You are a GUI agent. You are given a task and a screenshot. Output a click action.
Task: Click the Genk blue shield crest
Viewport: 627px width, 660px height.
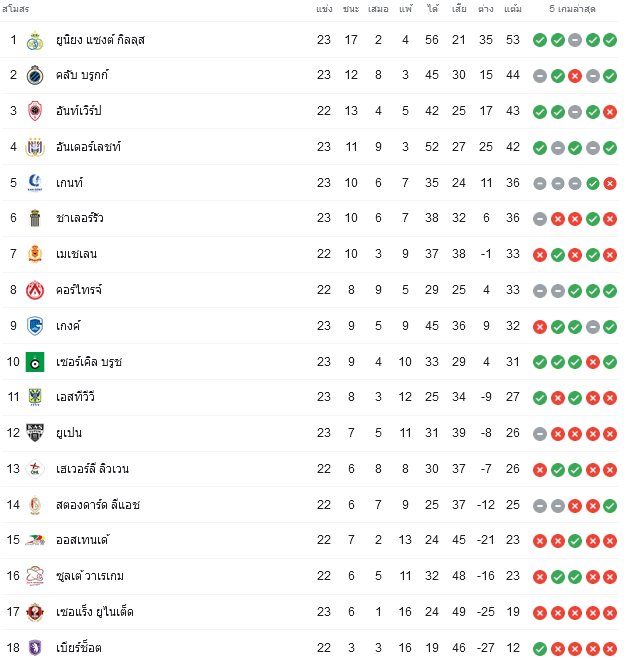[35, 326]
